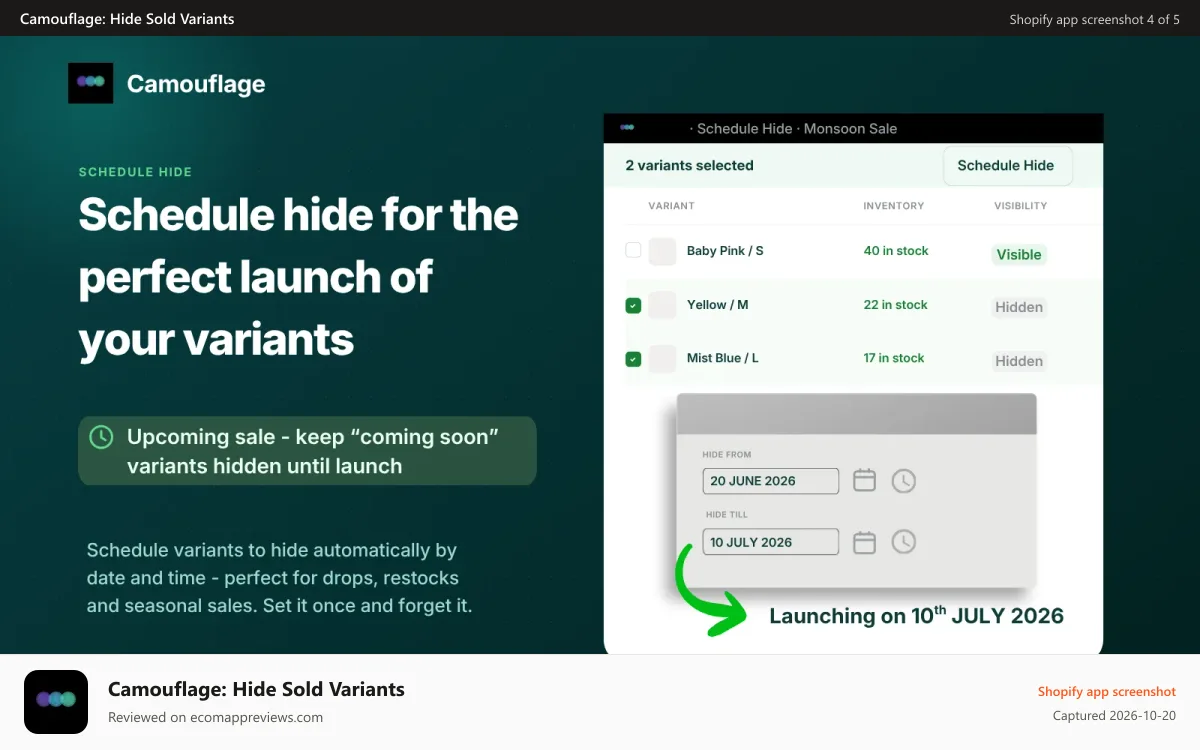Click the Hidden badge for Yellow / M

click(x=1019, y=307)
